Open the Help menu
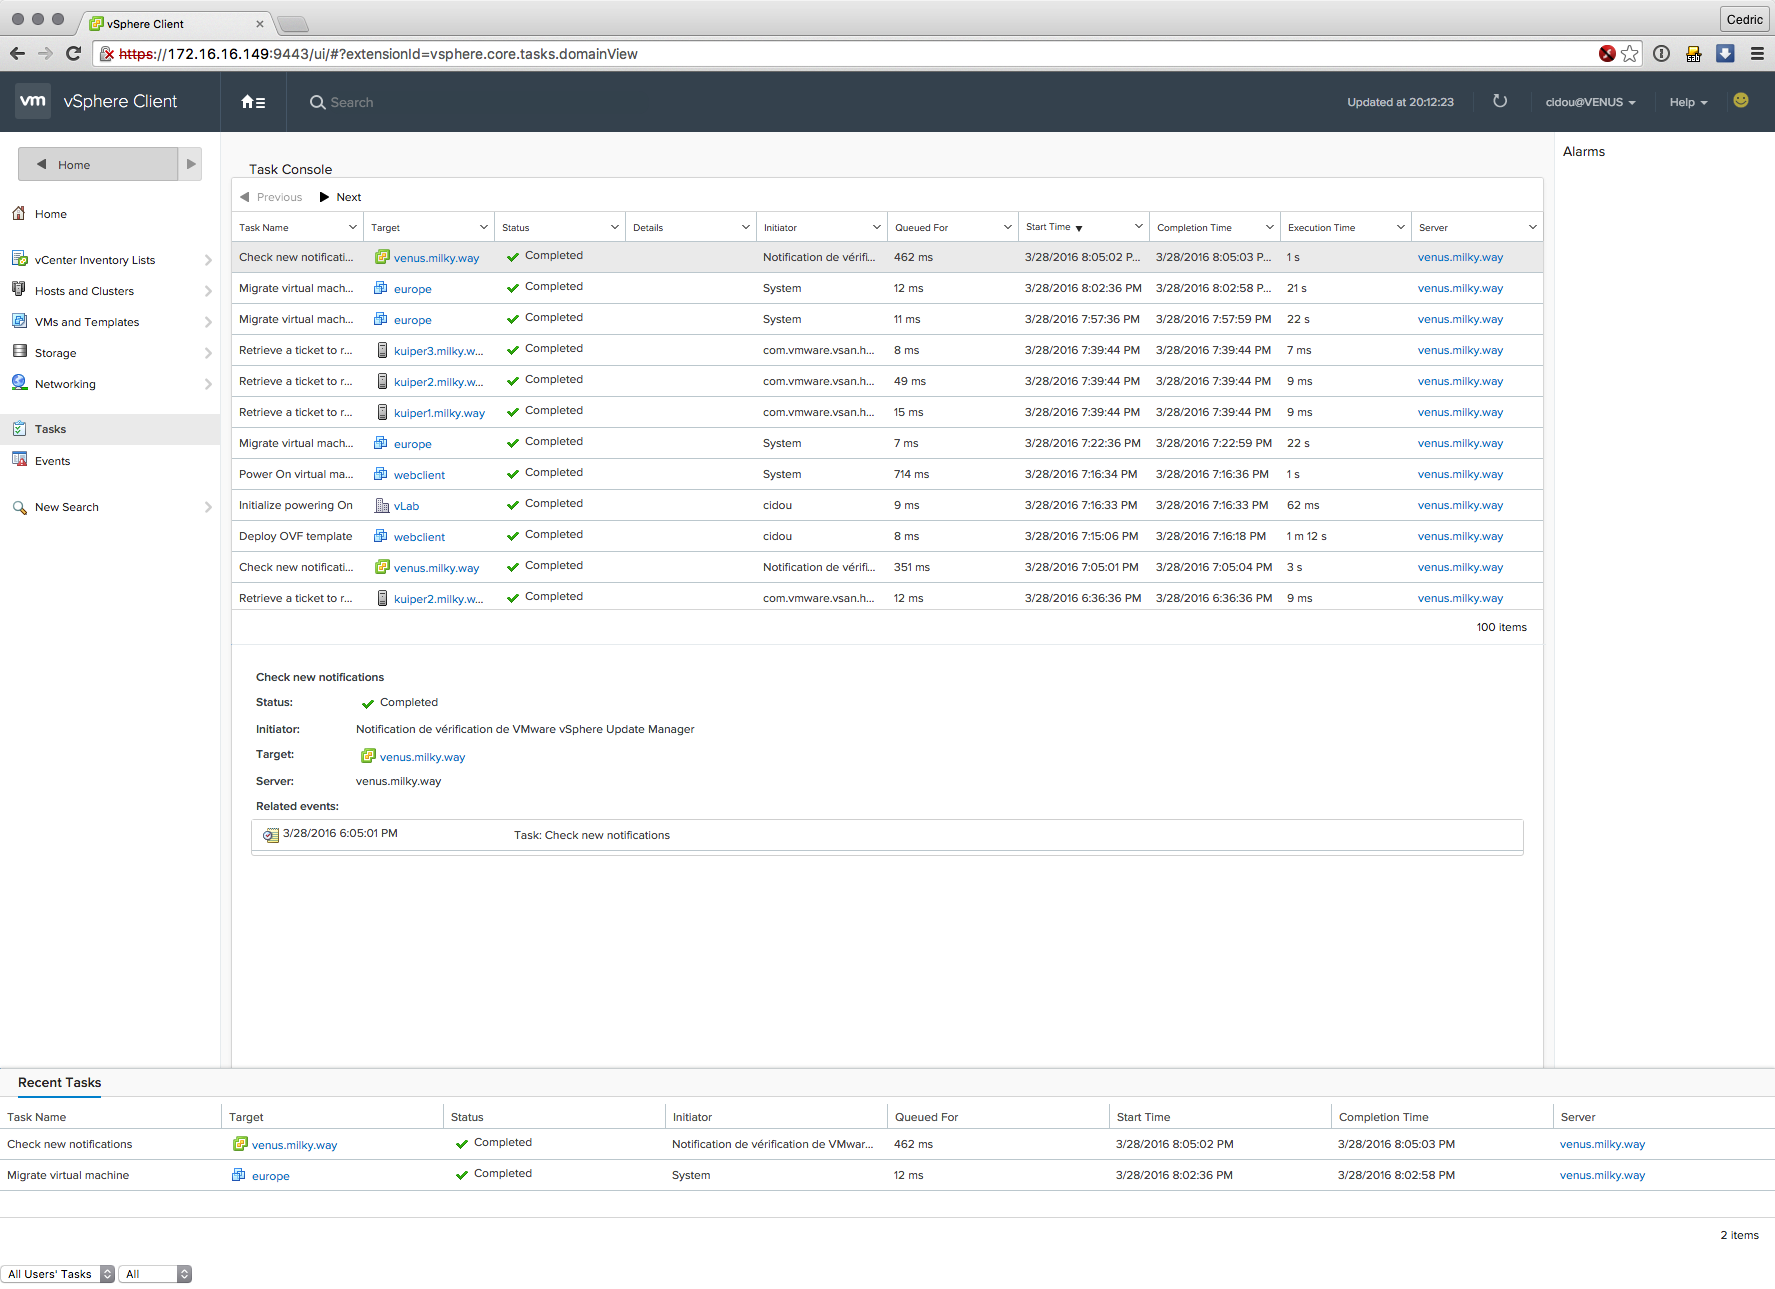The height and width of the screenshot is (1289, 1775). click(x=1688, y=102)
